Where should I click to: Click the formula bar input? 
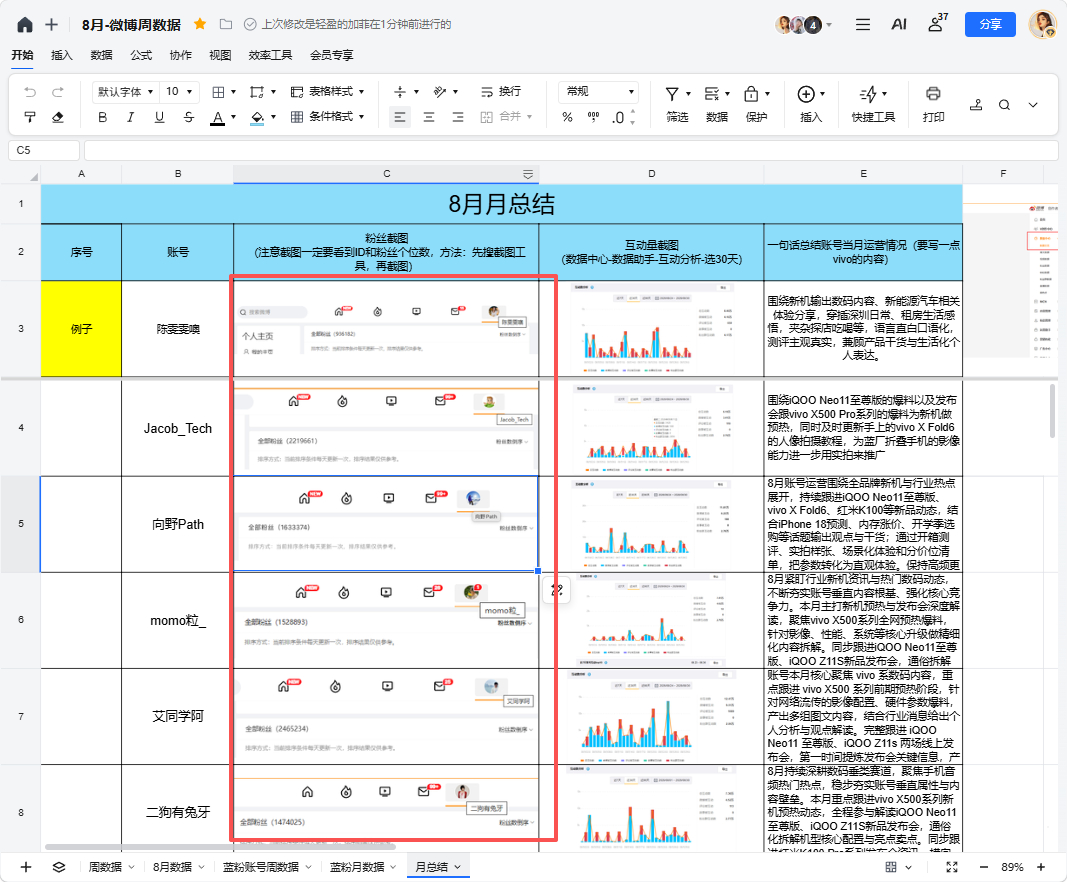coord(571,150)
